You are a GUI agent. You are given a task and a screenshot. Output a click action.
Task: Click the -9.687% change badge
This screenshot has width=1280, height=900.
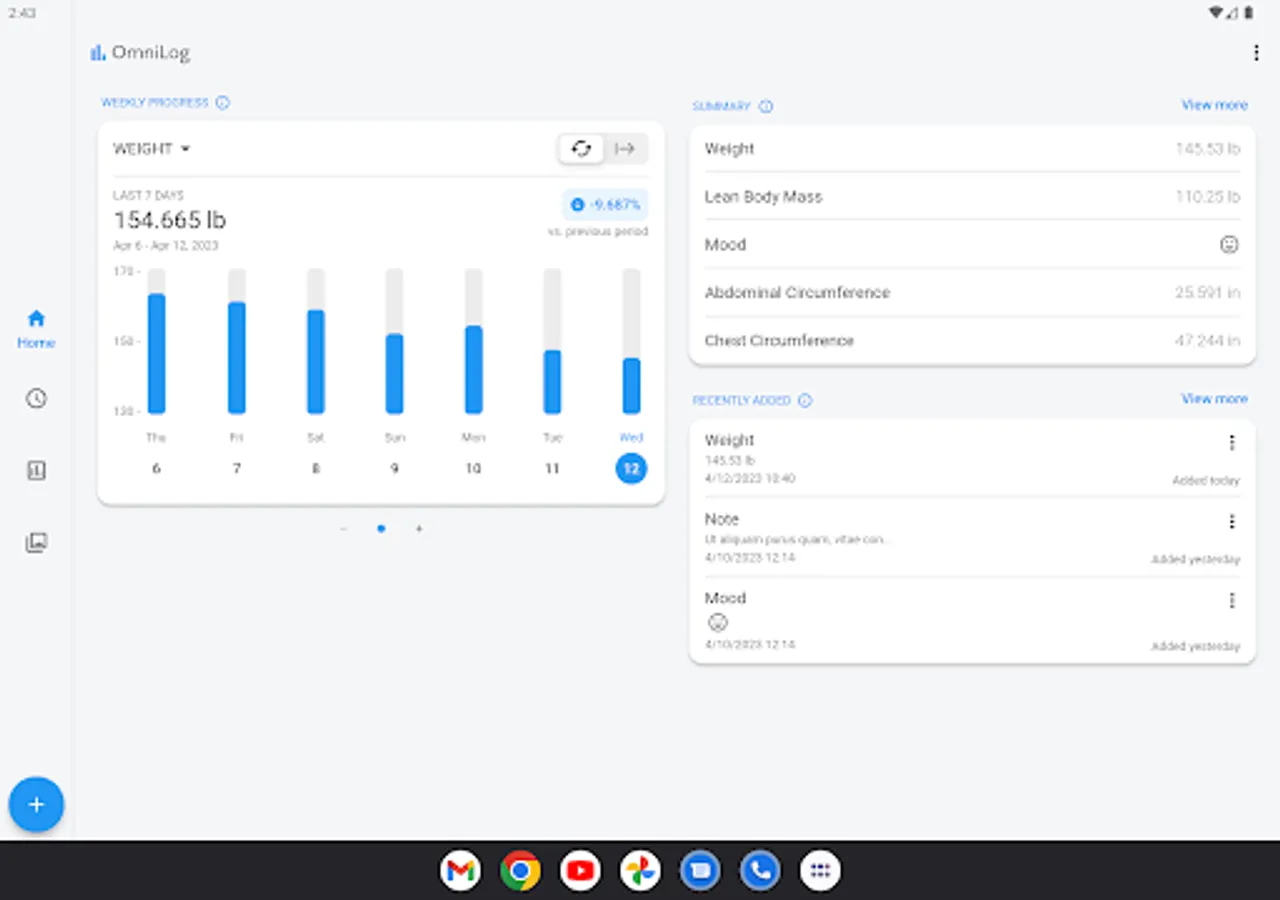click(605, 205)
